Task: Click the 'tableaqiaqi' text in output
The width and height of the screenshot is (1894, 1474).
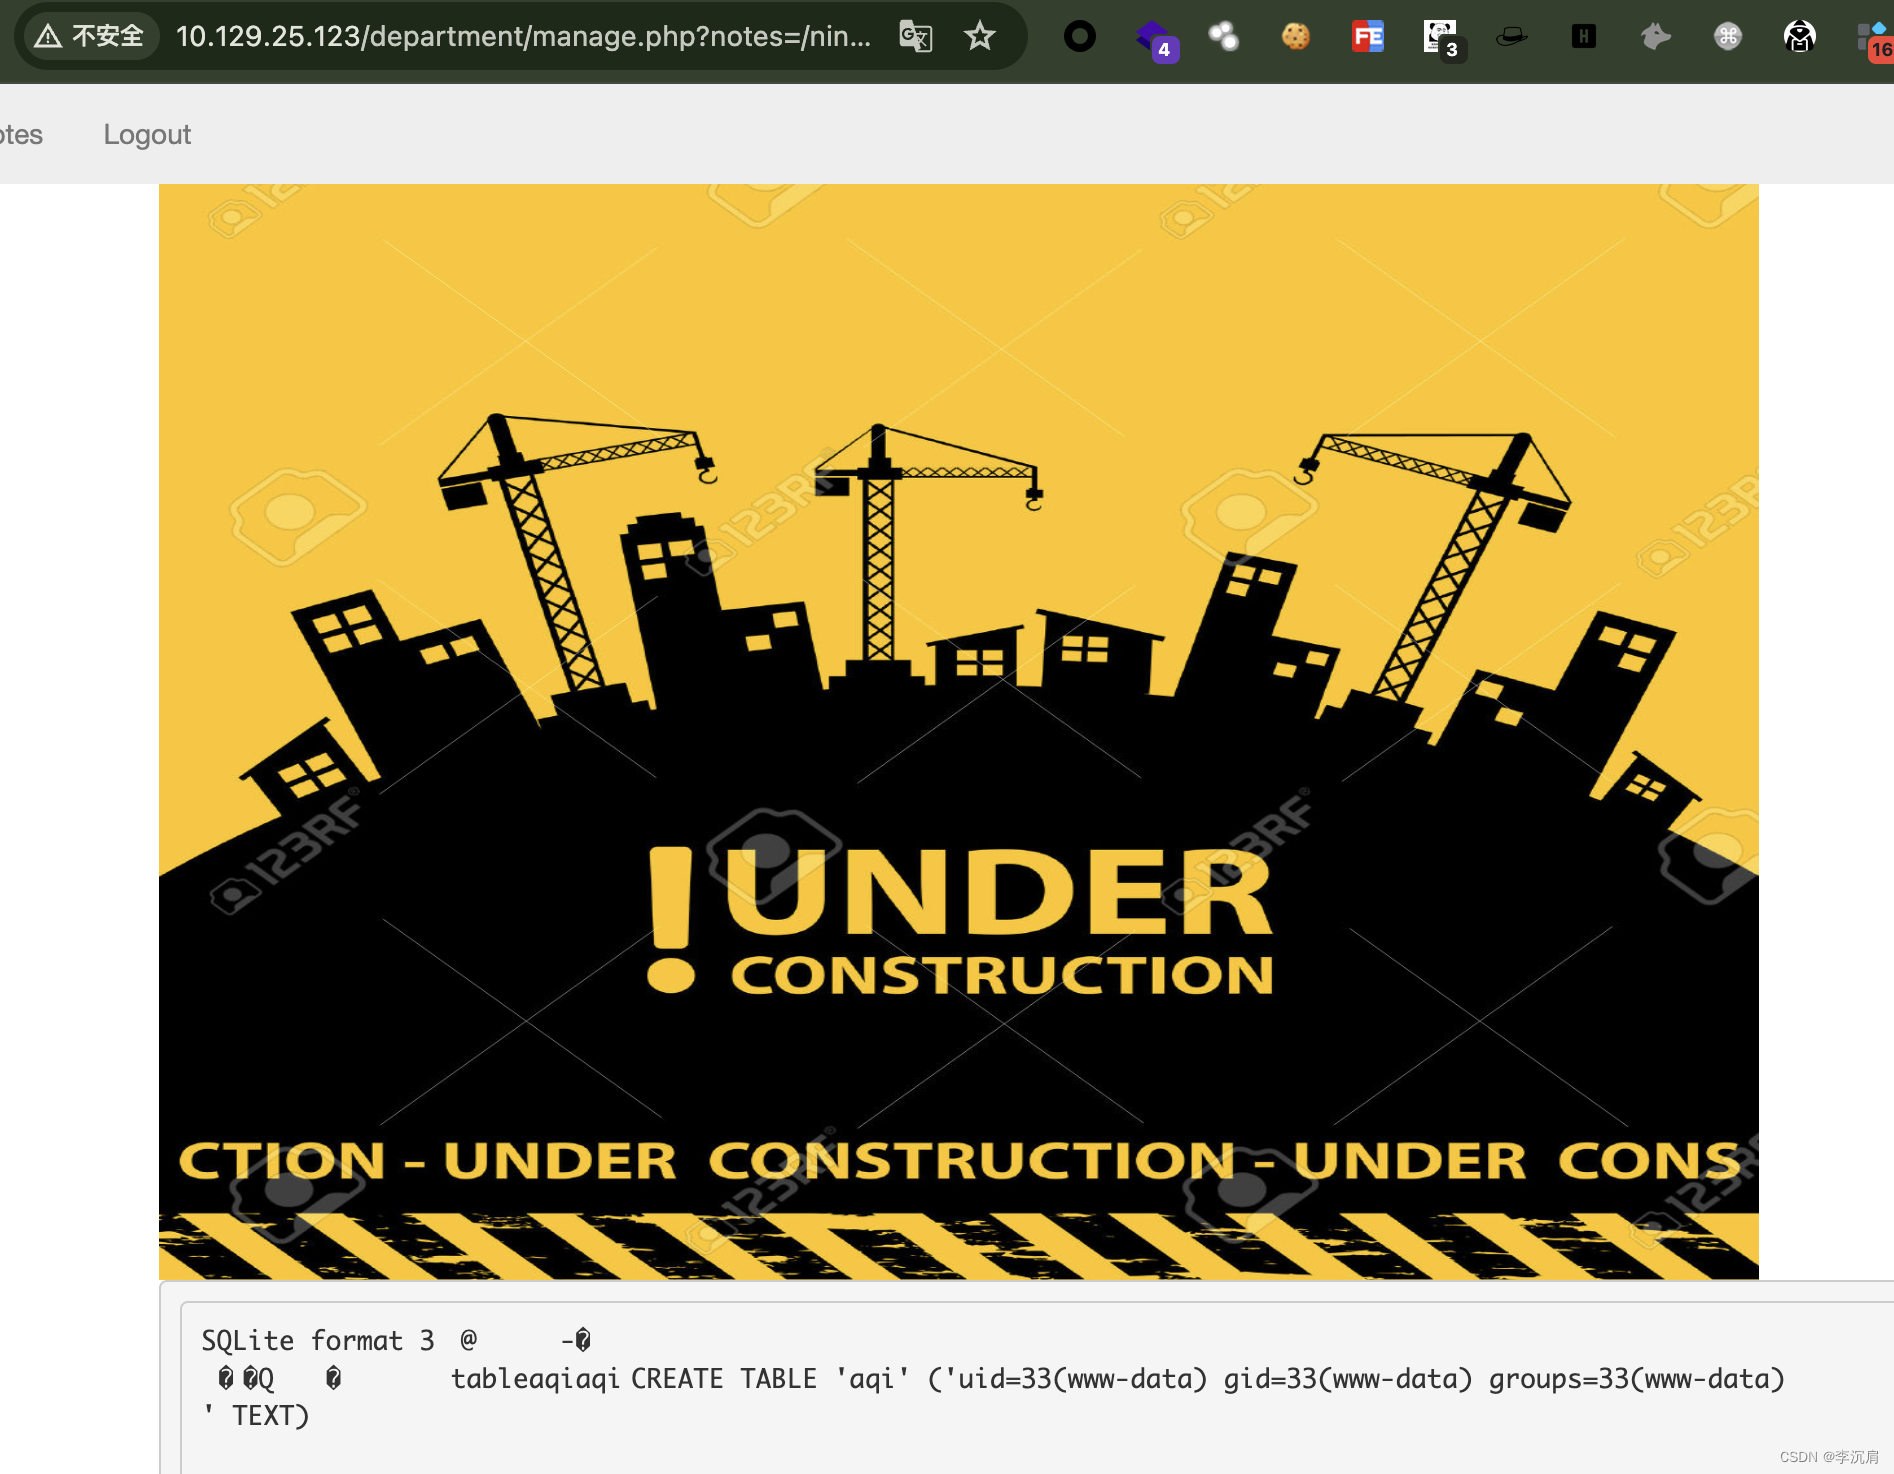Action: pyautogui.click(x=535, y=1379)
